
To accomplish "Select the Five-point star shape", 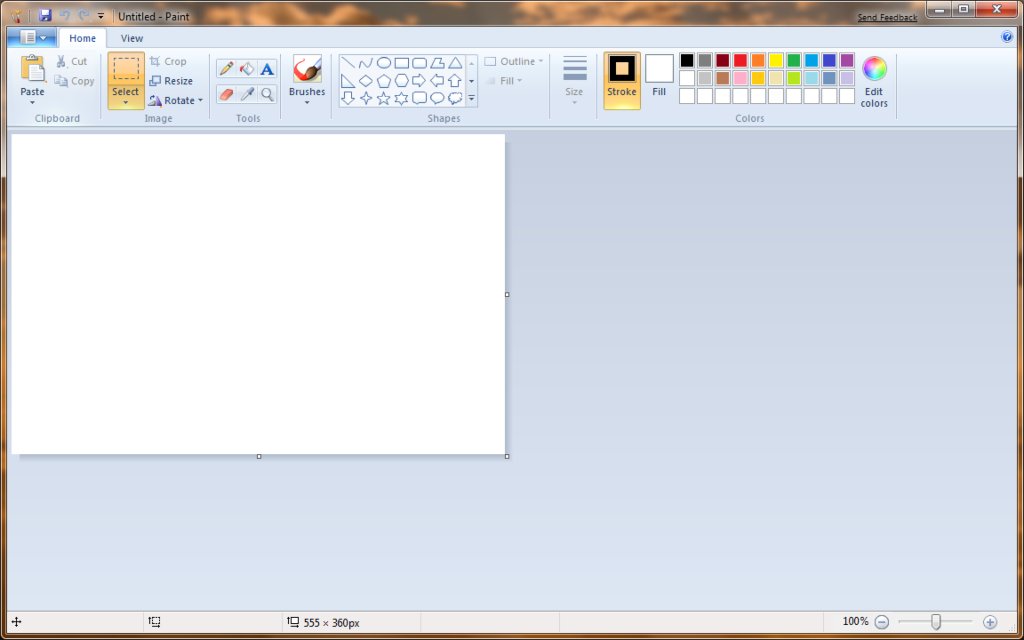I will [384, 99].
